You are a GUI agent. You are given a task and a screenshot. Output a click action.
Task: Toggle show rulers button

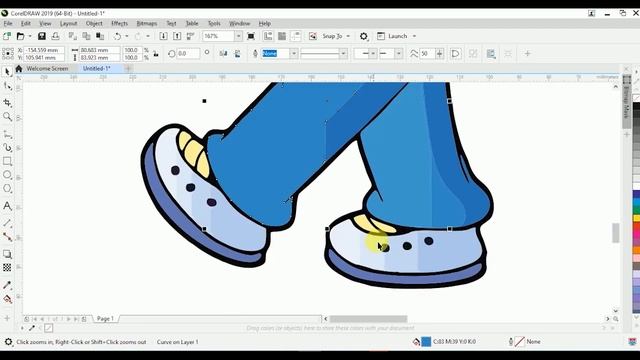click(268, 36)
